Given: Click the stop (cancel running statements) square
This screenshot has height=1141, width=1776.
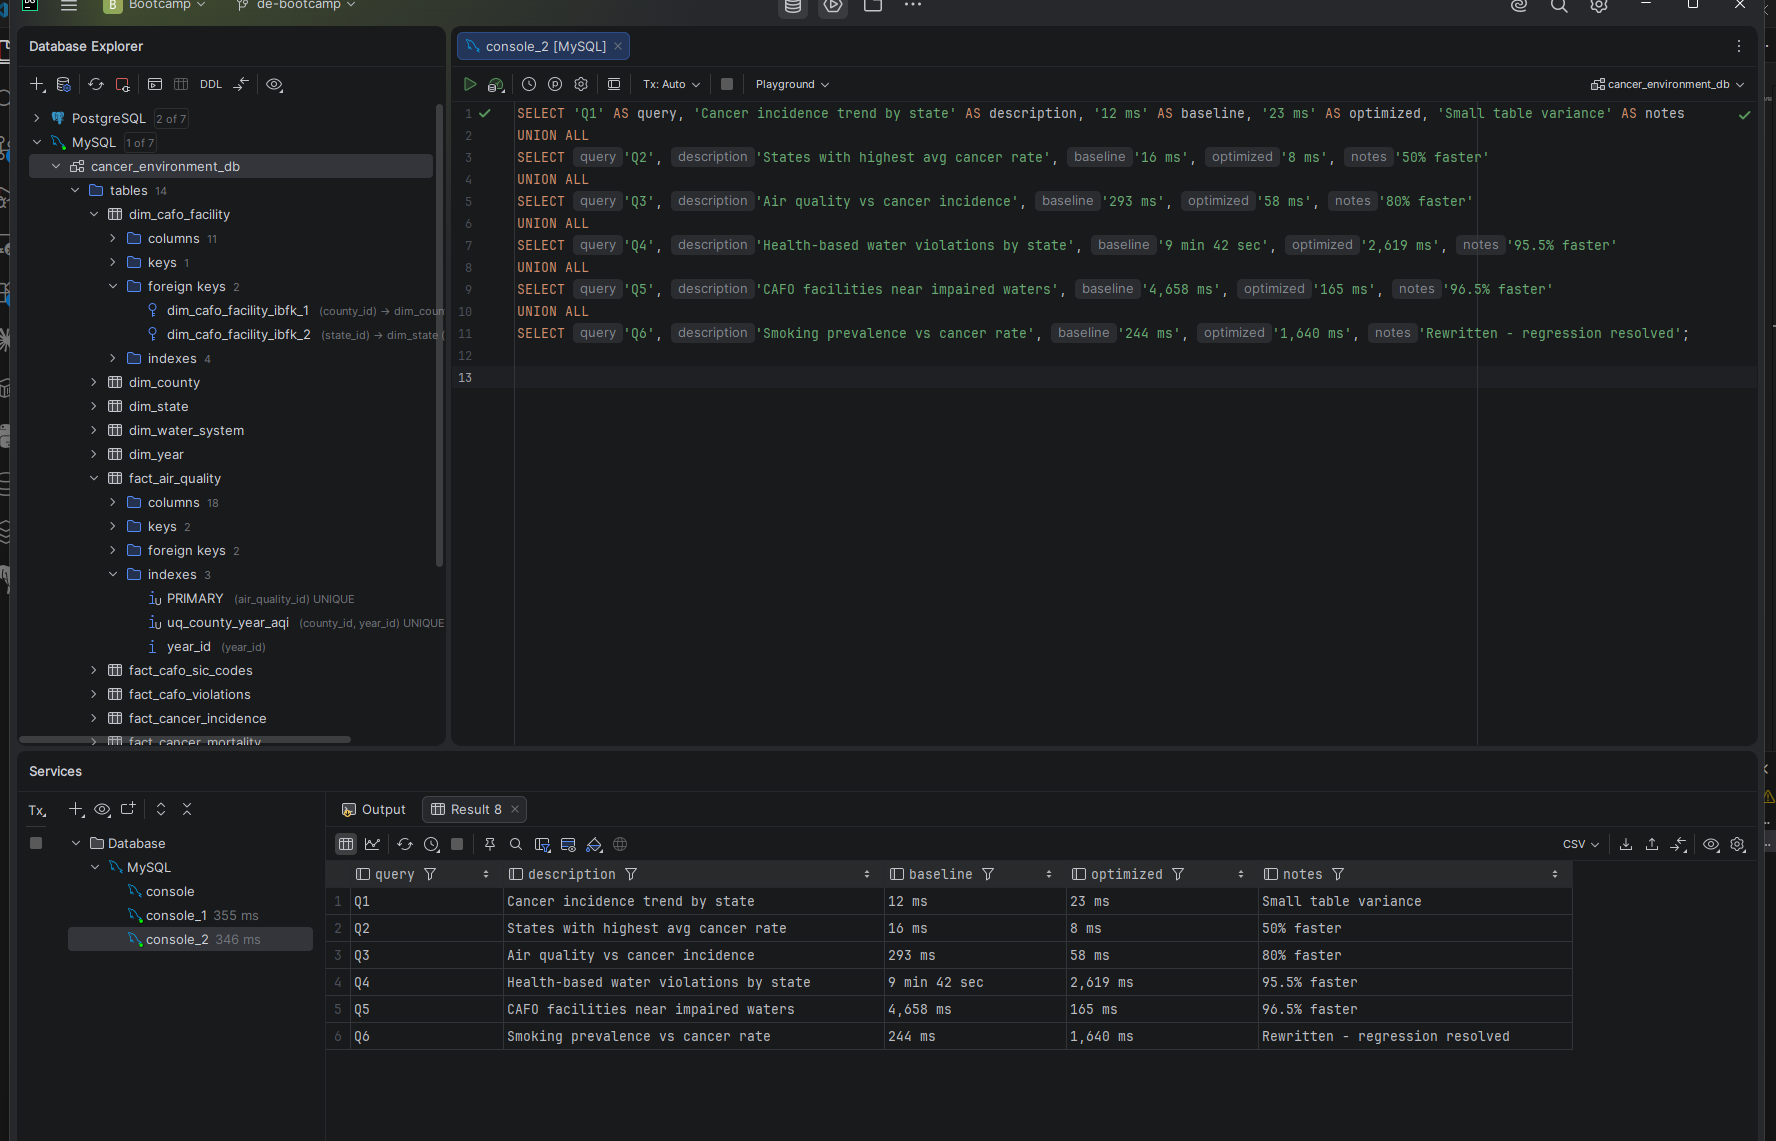Looking at the screenshot, I should (x=727, y=85).
